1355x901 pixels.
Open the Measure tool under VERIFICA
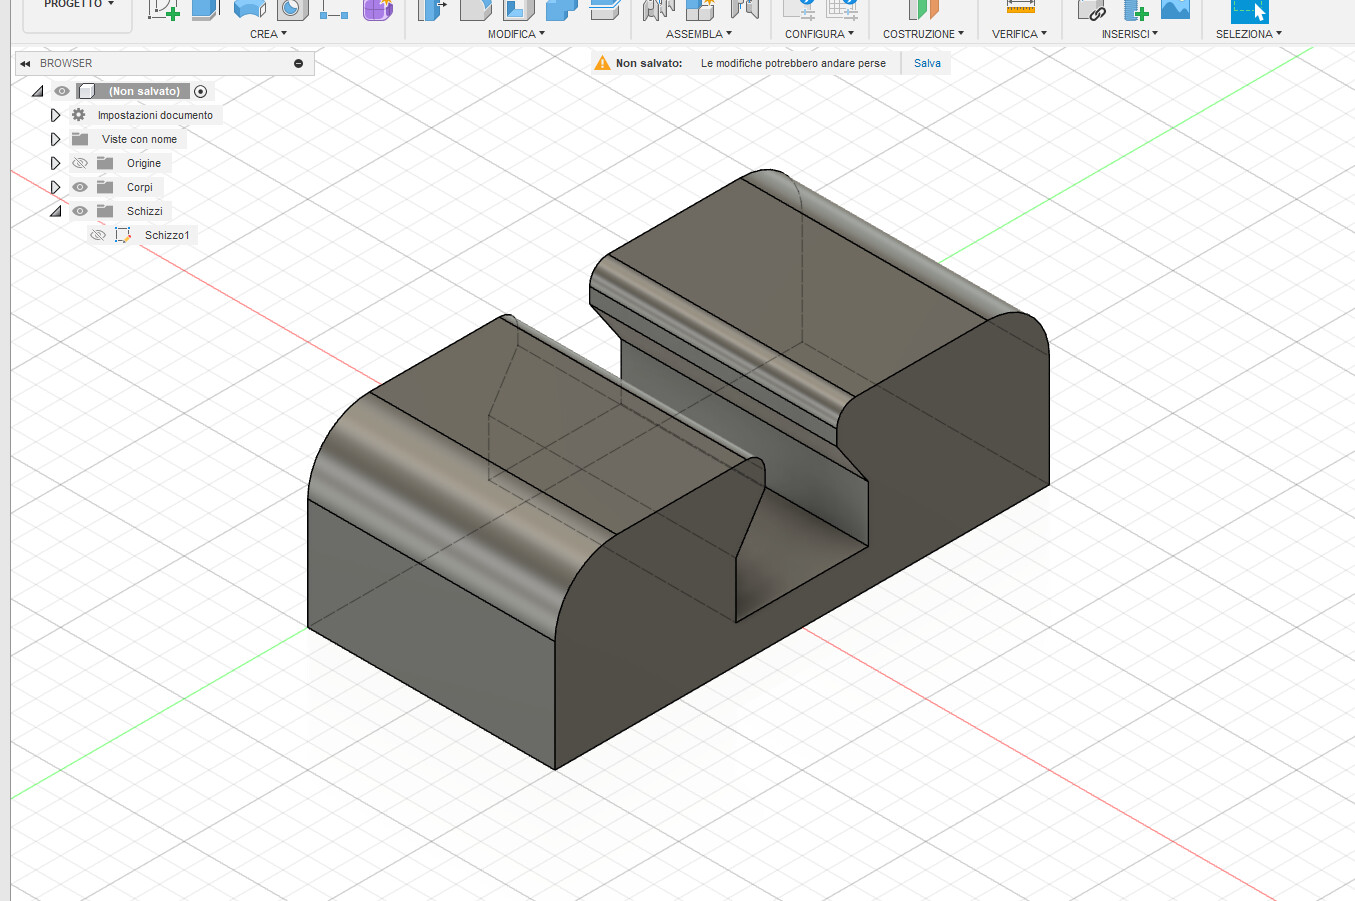(x=1020, y=10)
